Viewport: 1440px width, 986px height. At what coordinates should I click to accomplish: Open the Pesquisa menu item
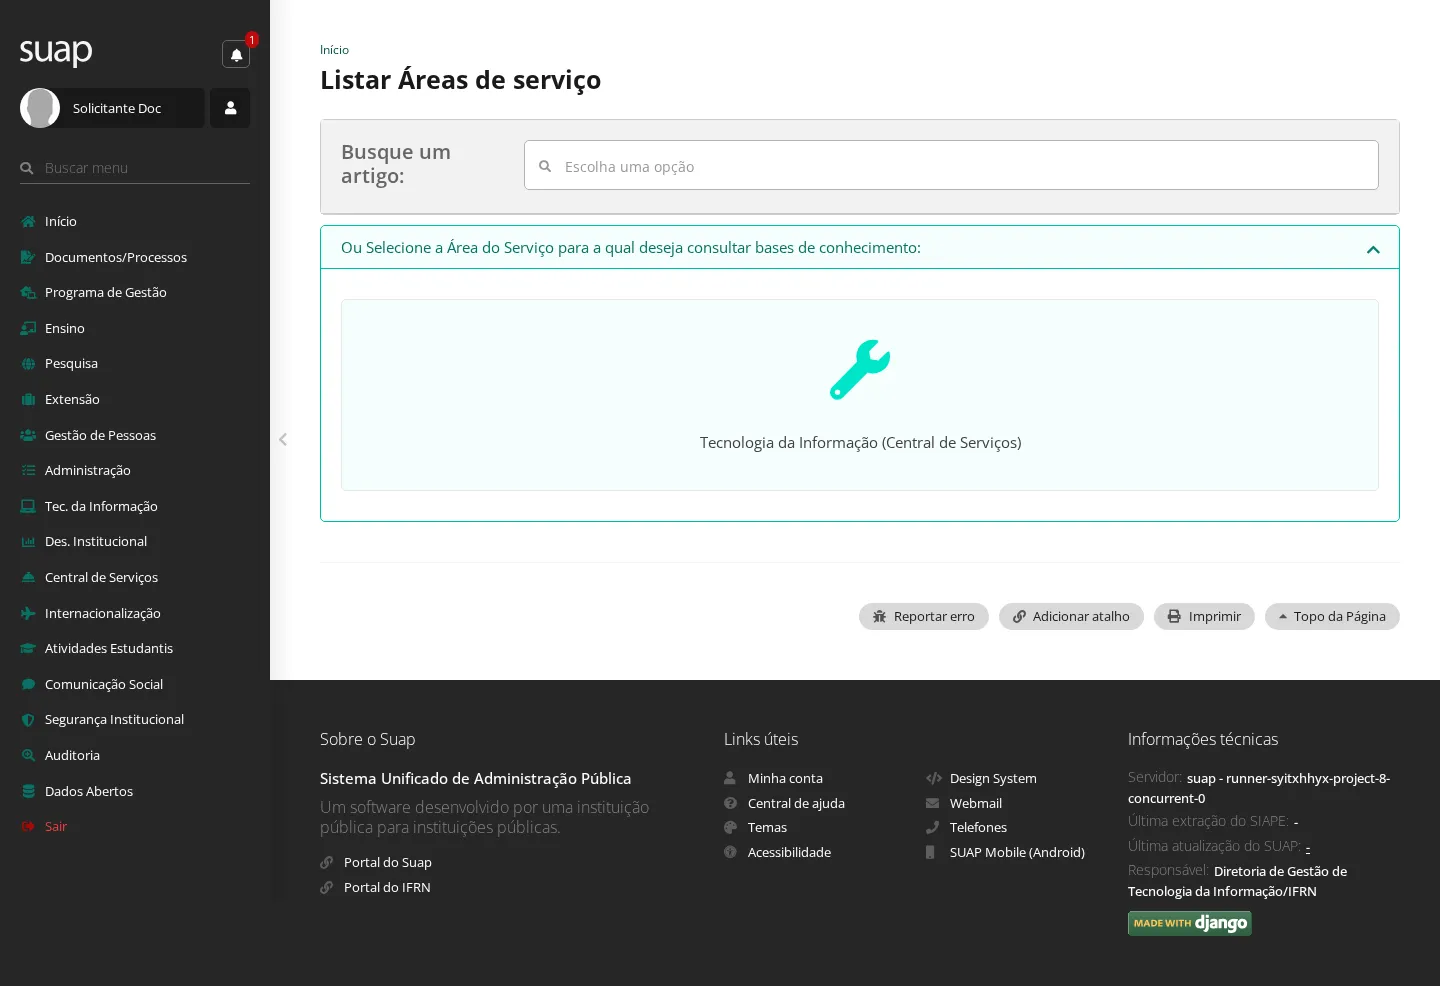tap(135, 363)
